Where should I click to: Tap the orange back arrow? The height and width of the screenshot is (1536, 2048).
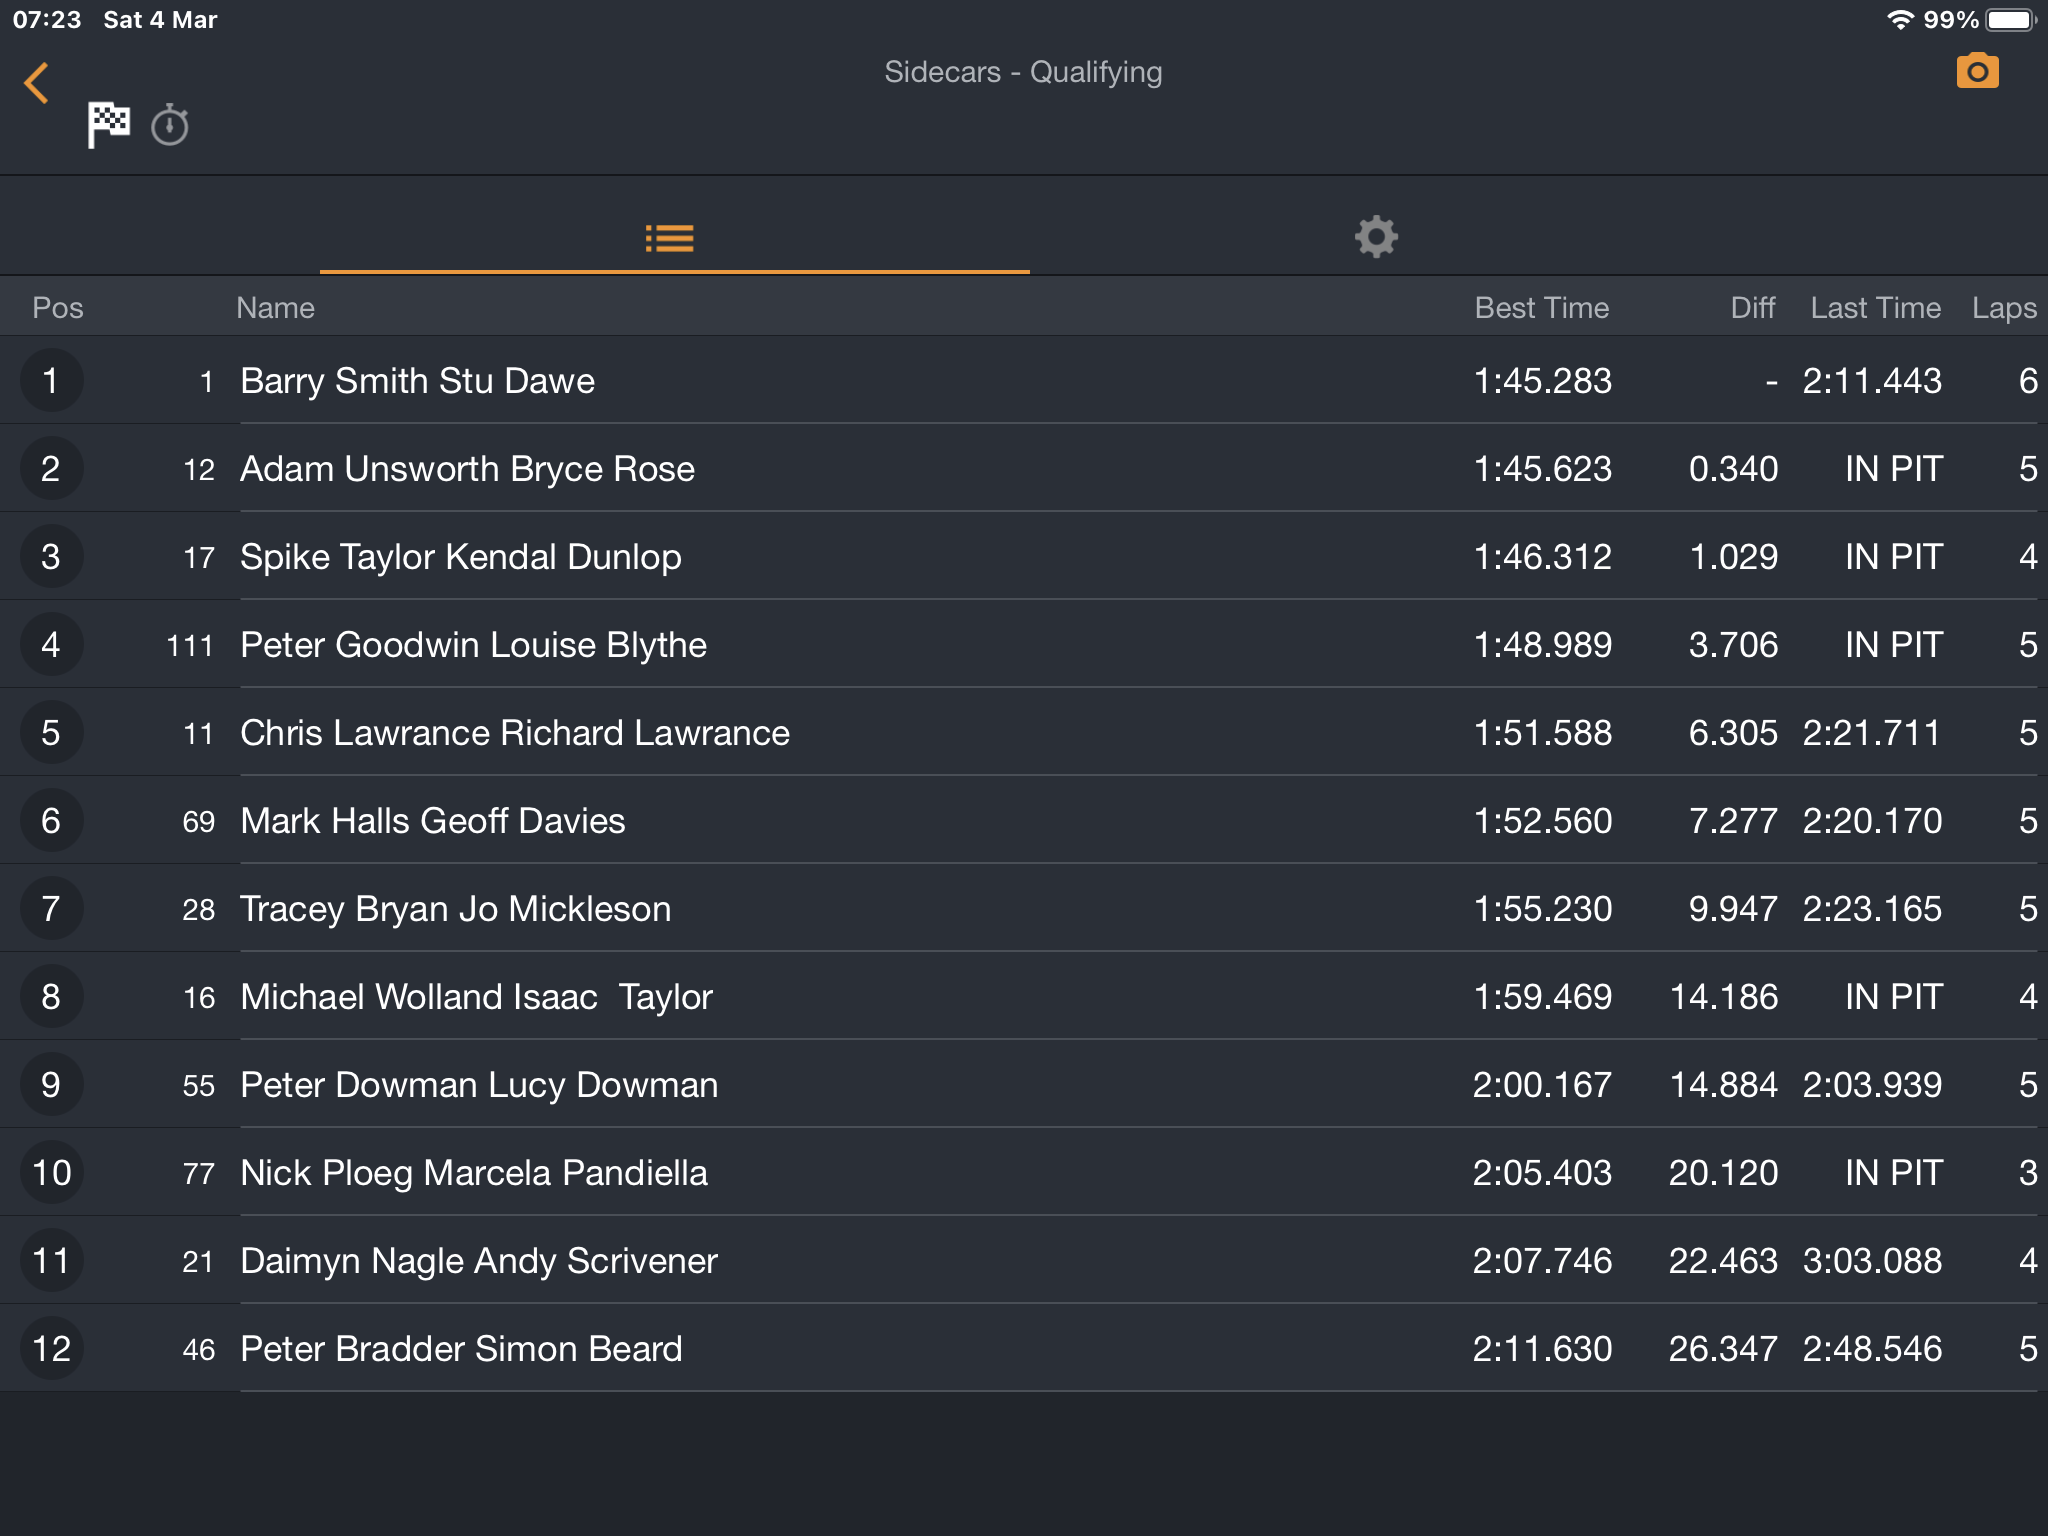pos(37,83)
